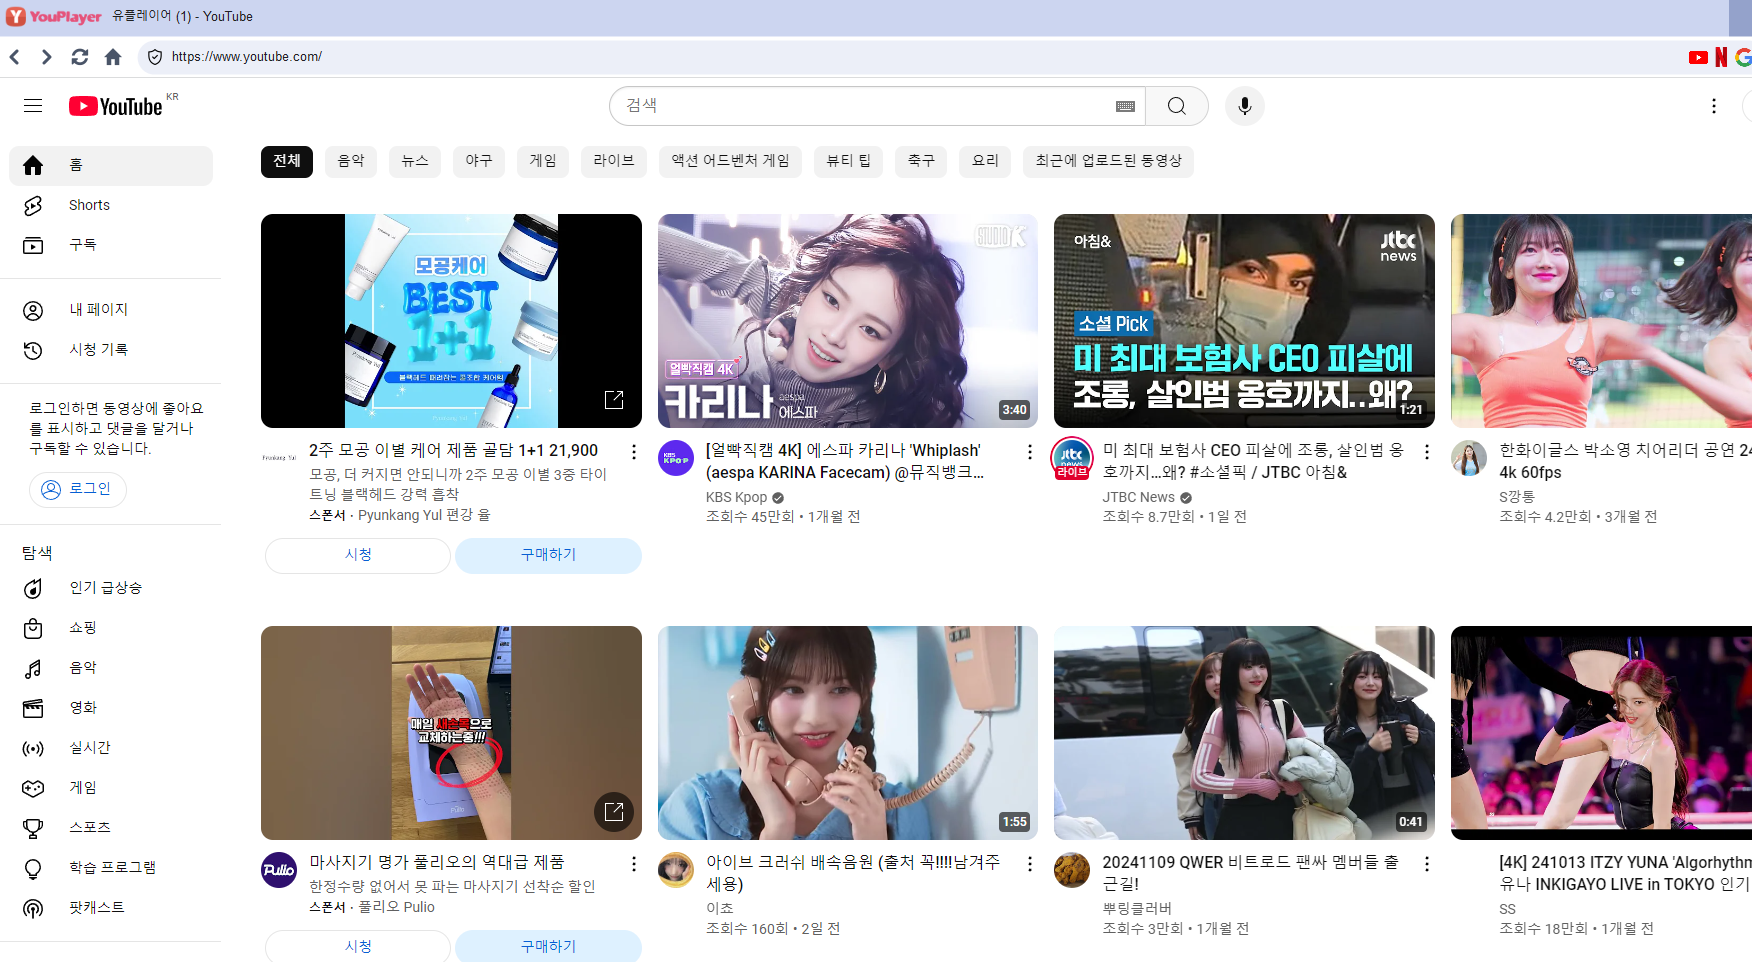This screenshot has width=1752, height=962.
Task: Open 스포츠 sports in sidebar
Action: pyautogui.click(x=111, y=828)
